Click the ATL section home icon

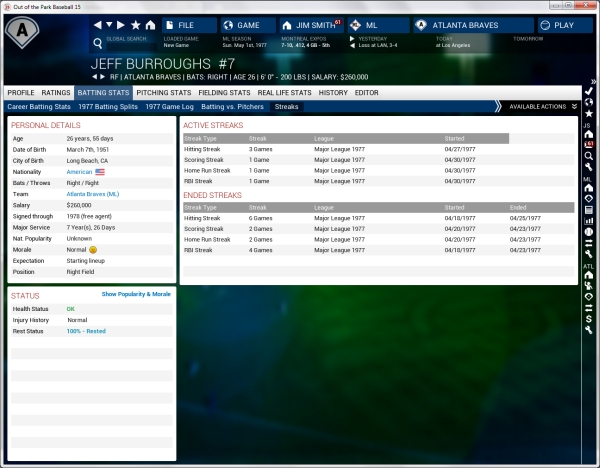click(589, 275)
